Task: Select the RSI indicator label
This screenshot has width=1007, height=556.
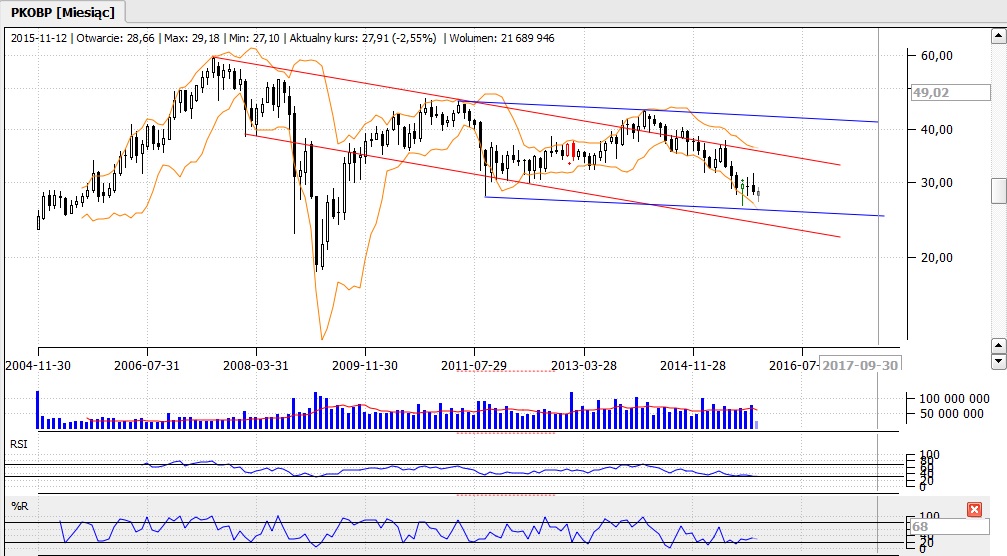Action: [x=19, y=443]
